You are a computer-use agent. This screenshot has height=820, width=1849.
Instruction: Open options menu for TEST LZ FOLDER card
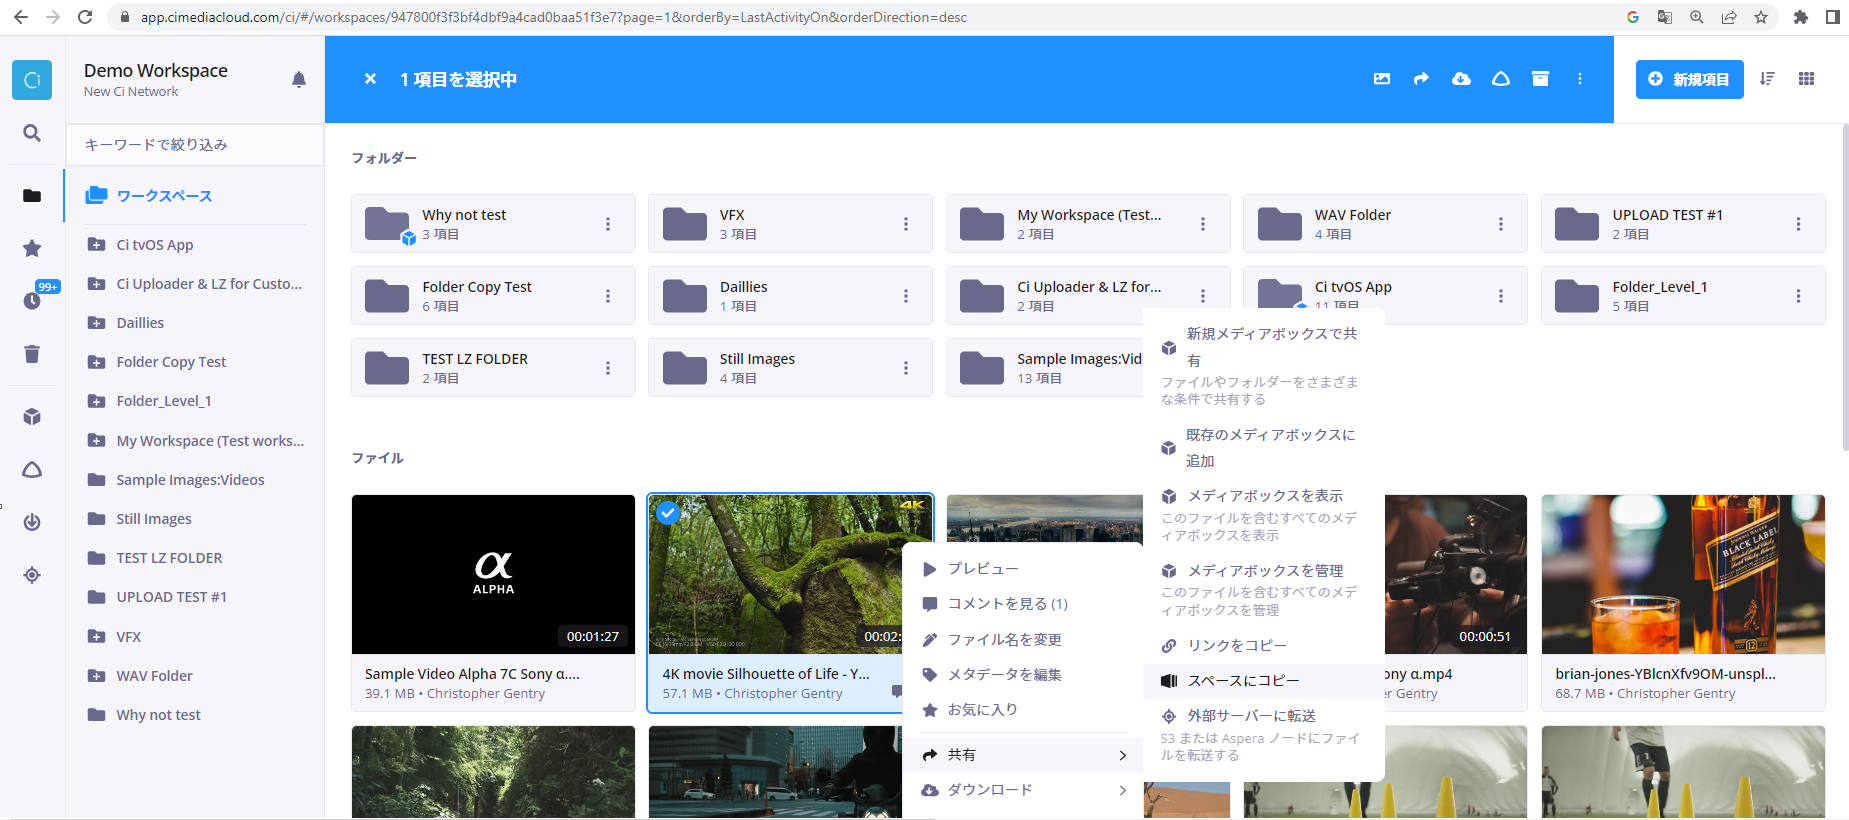coord(608,368)
